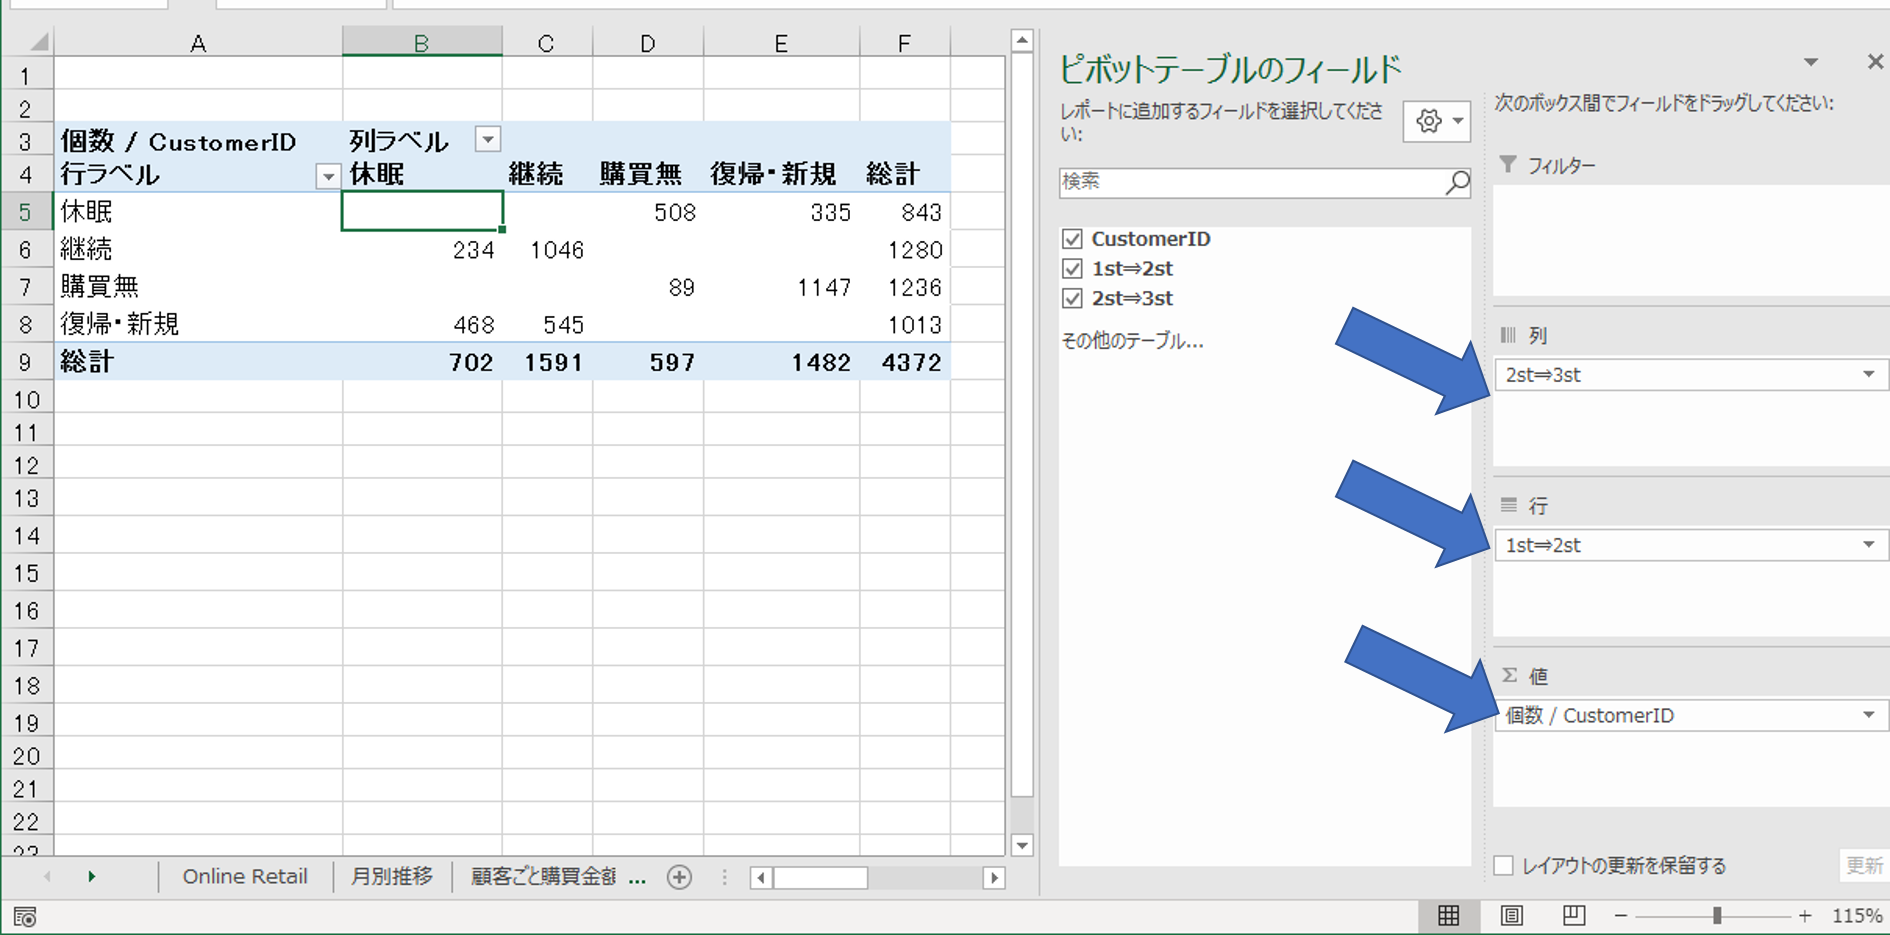This screenshot has width=1890, height=935.
Task: Select row 5 header
Action: point(26,212)
